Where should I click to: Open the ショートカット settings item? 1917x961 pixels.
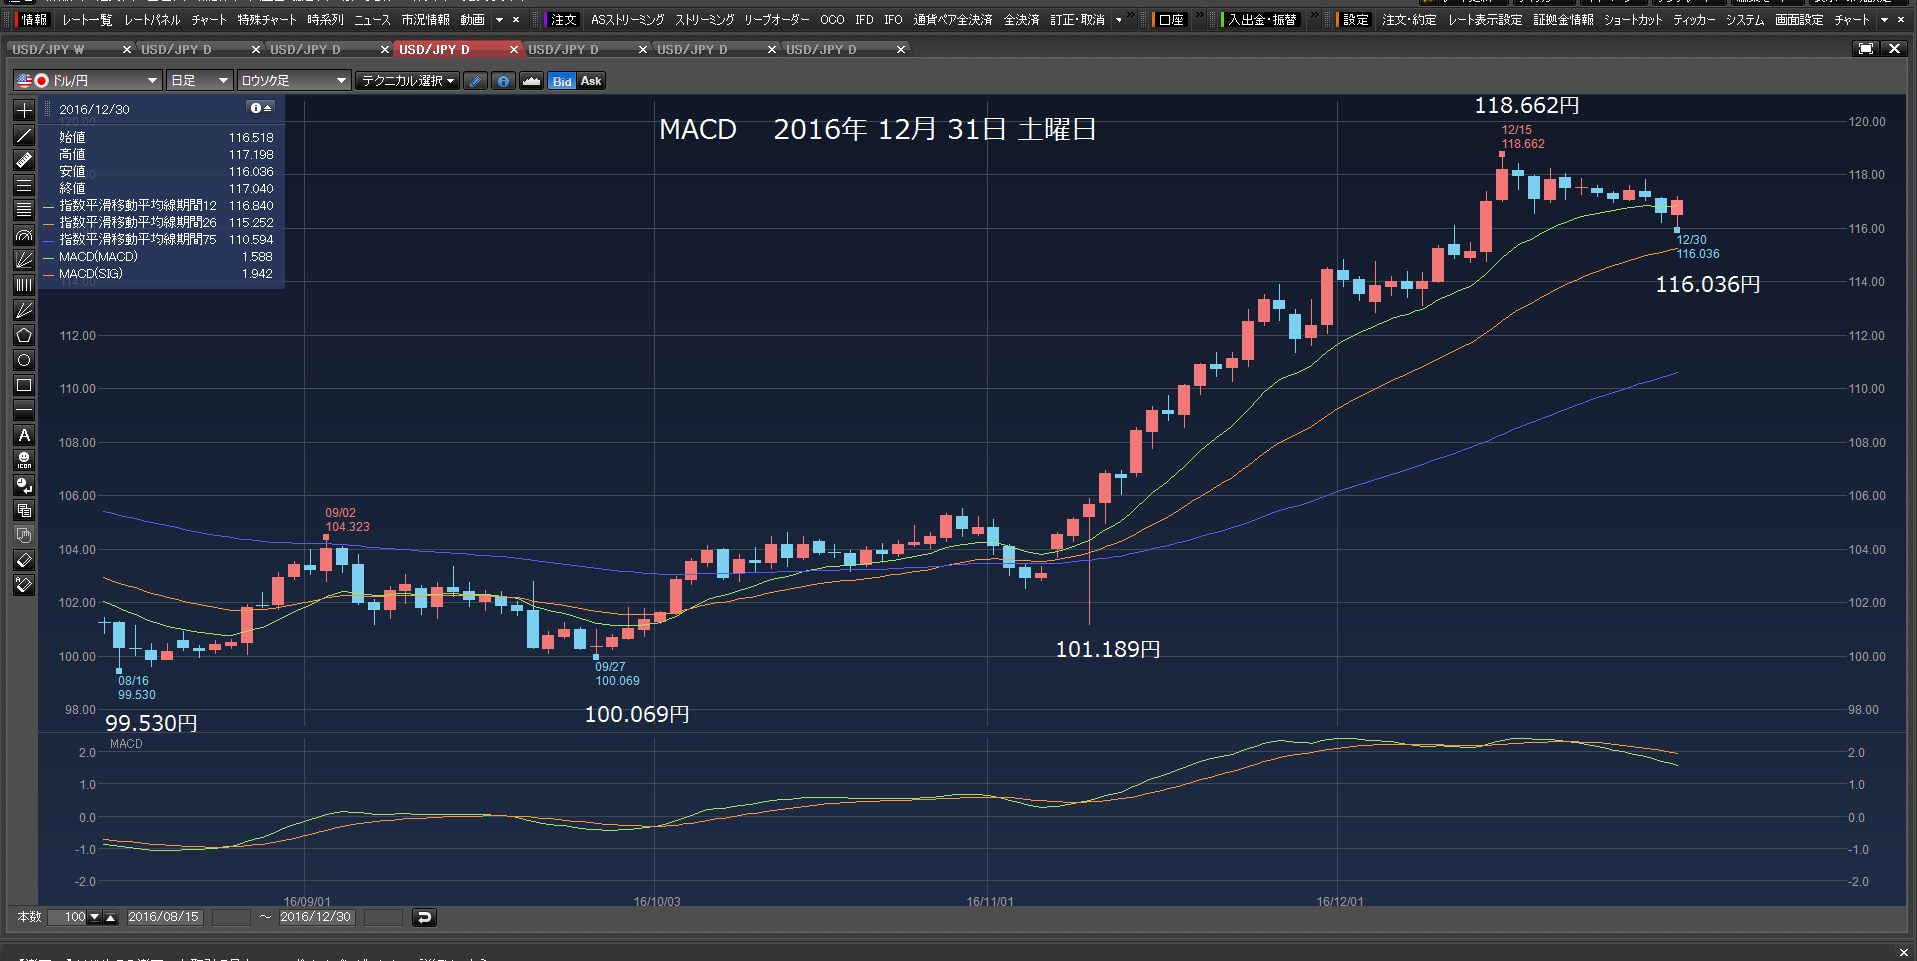point(1633,20)
